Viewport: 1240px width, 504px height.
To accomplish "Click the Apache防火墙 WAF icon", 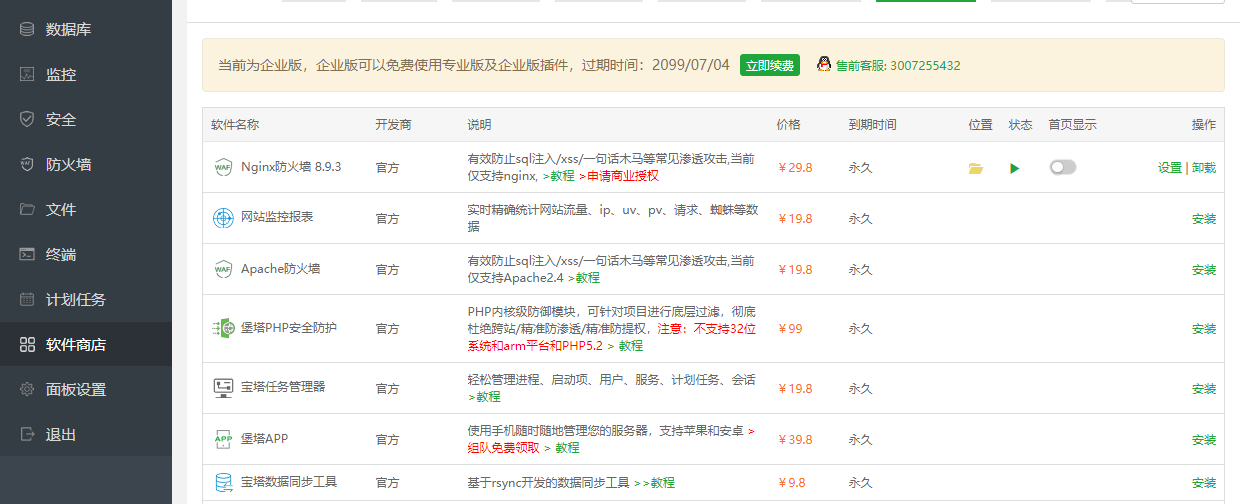I will tap(223, 269).
